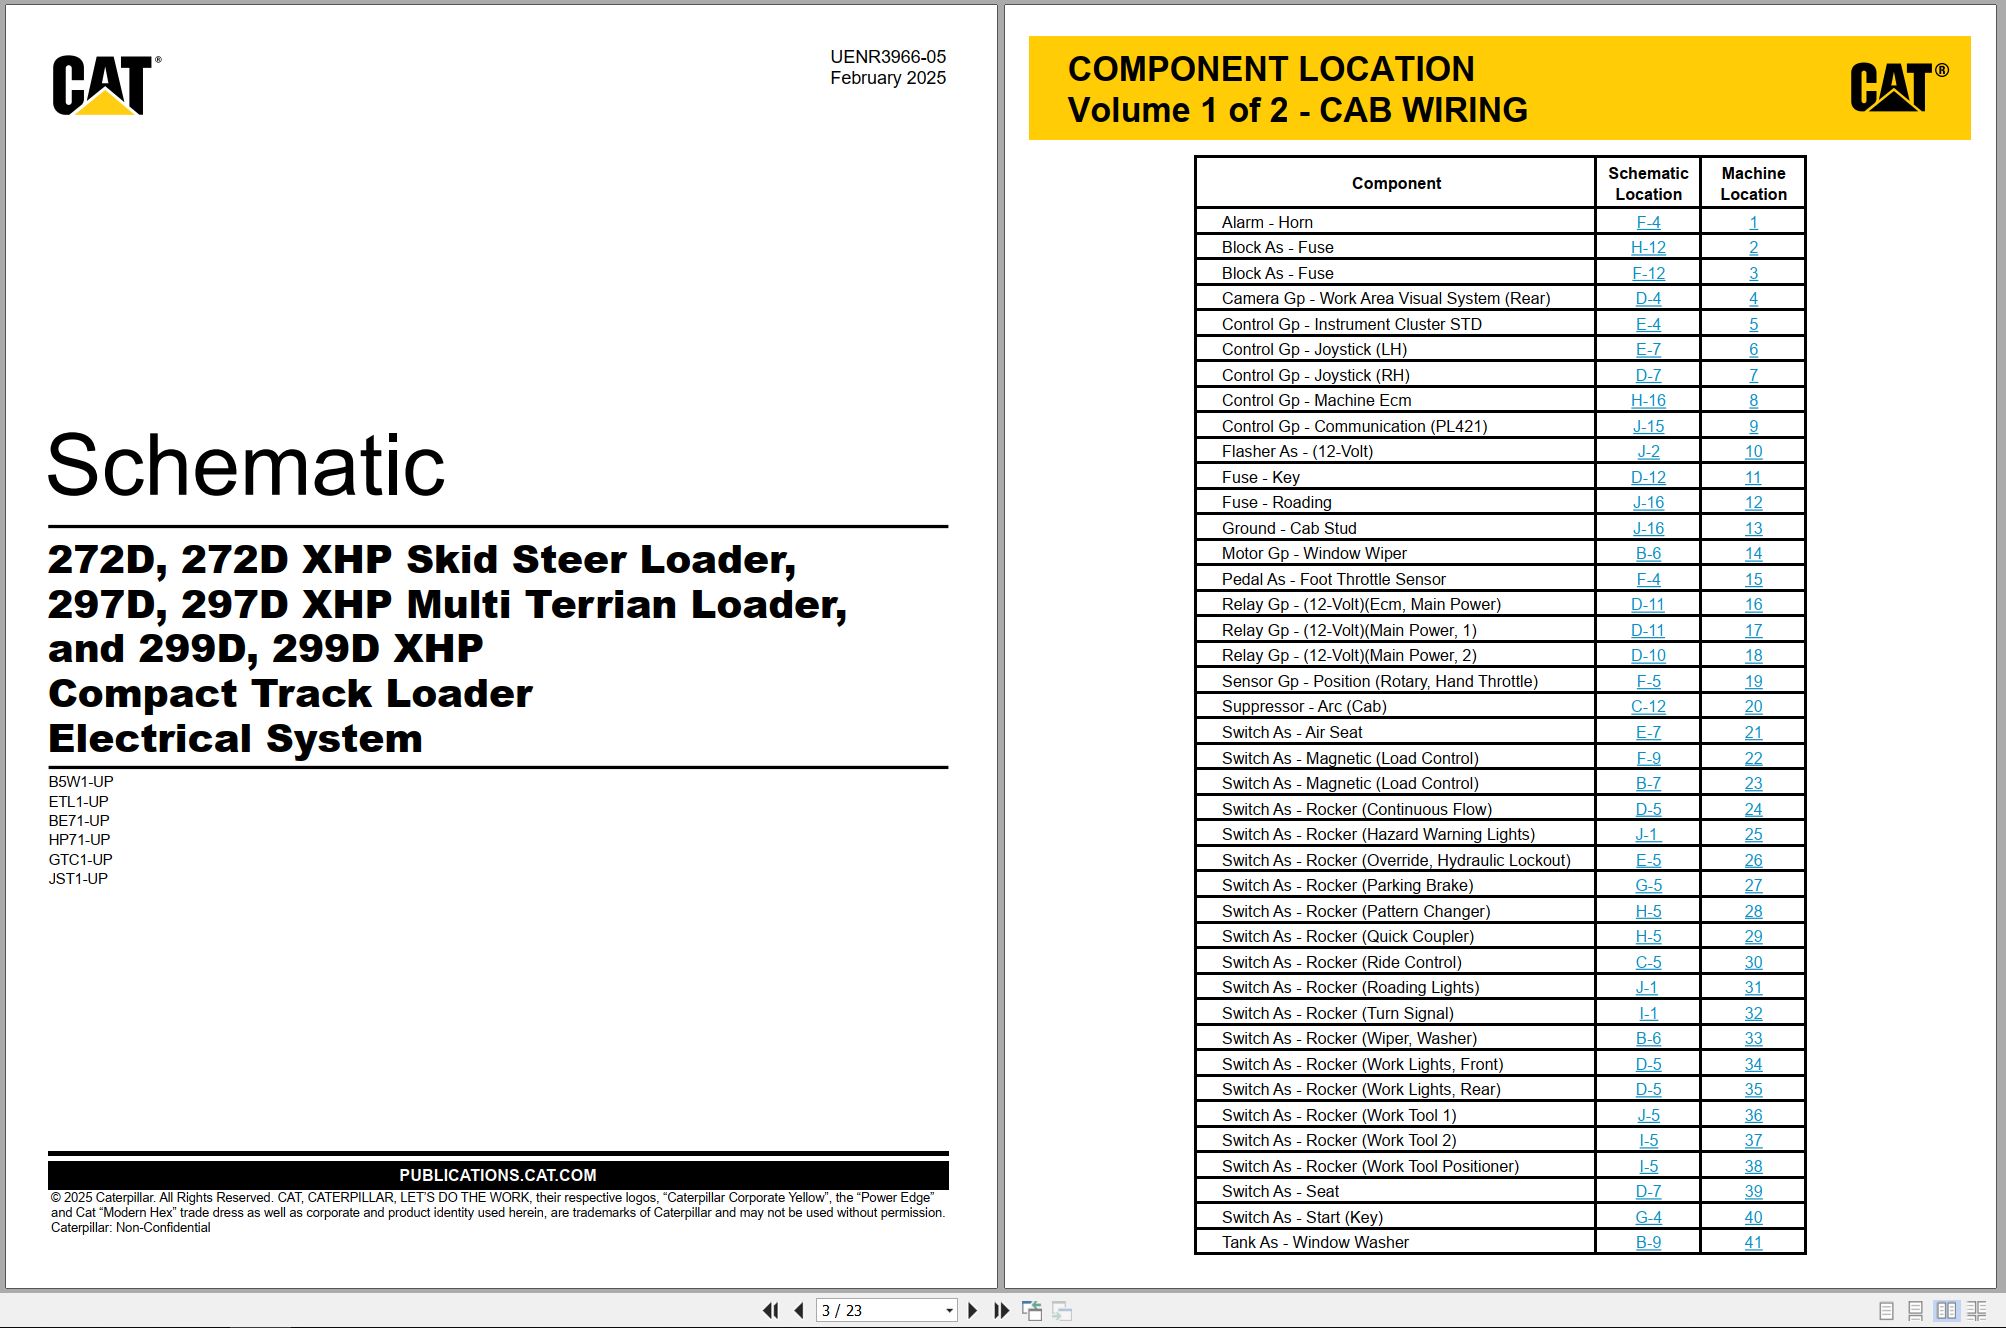Jump to the last page
Viewport: 2006px width, 1328px height.
[1001, 1310]
